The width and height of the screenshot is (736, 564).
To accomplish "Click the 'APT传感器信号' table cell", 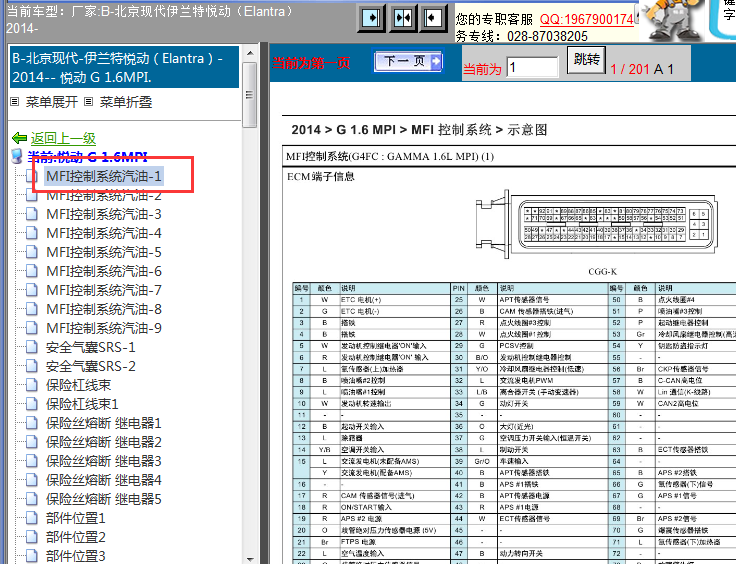I will click(552, 299).
